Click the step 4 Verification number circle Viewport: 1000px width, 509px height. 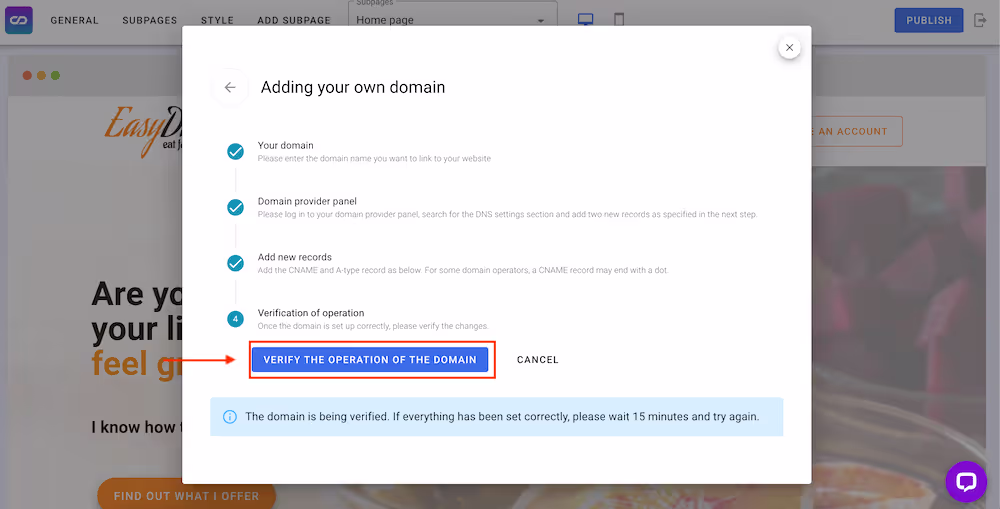coord(235,319)
